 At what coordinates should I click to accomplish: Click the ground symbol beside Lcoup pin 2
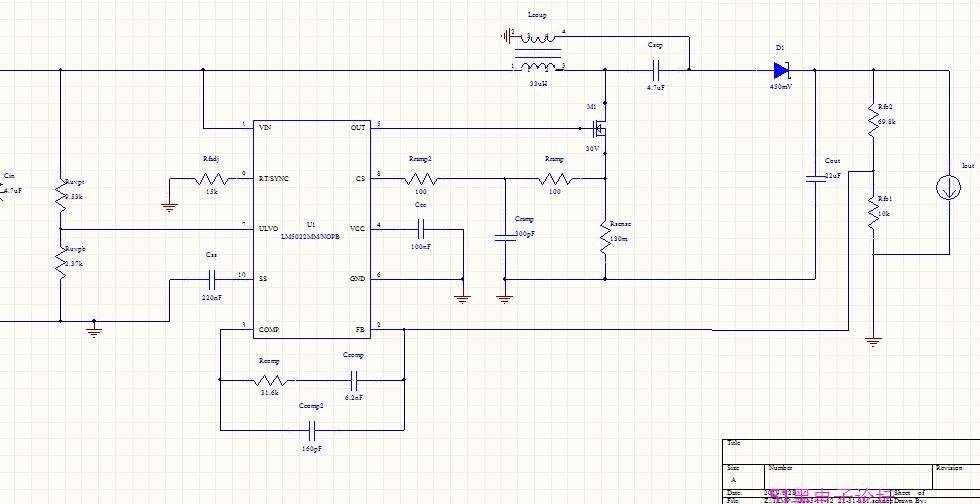(505, 37)
